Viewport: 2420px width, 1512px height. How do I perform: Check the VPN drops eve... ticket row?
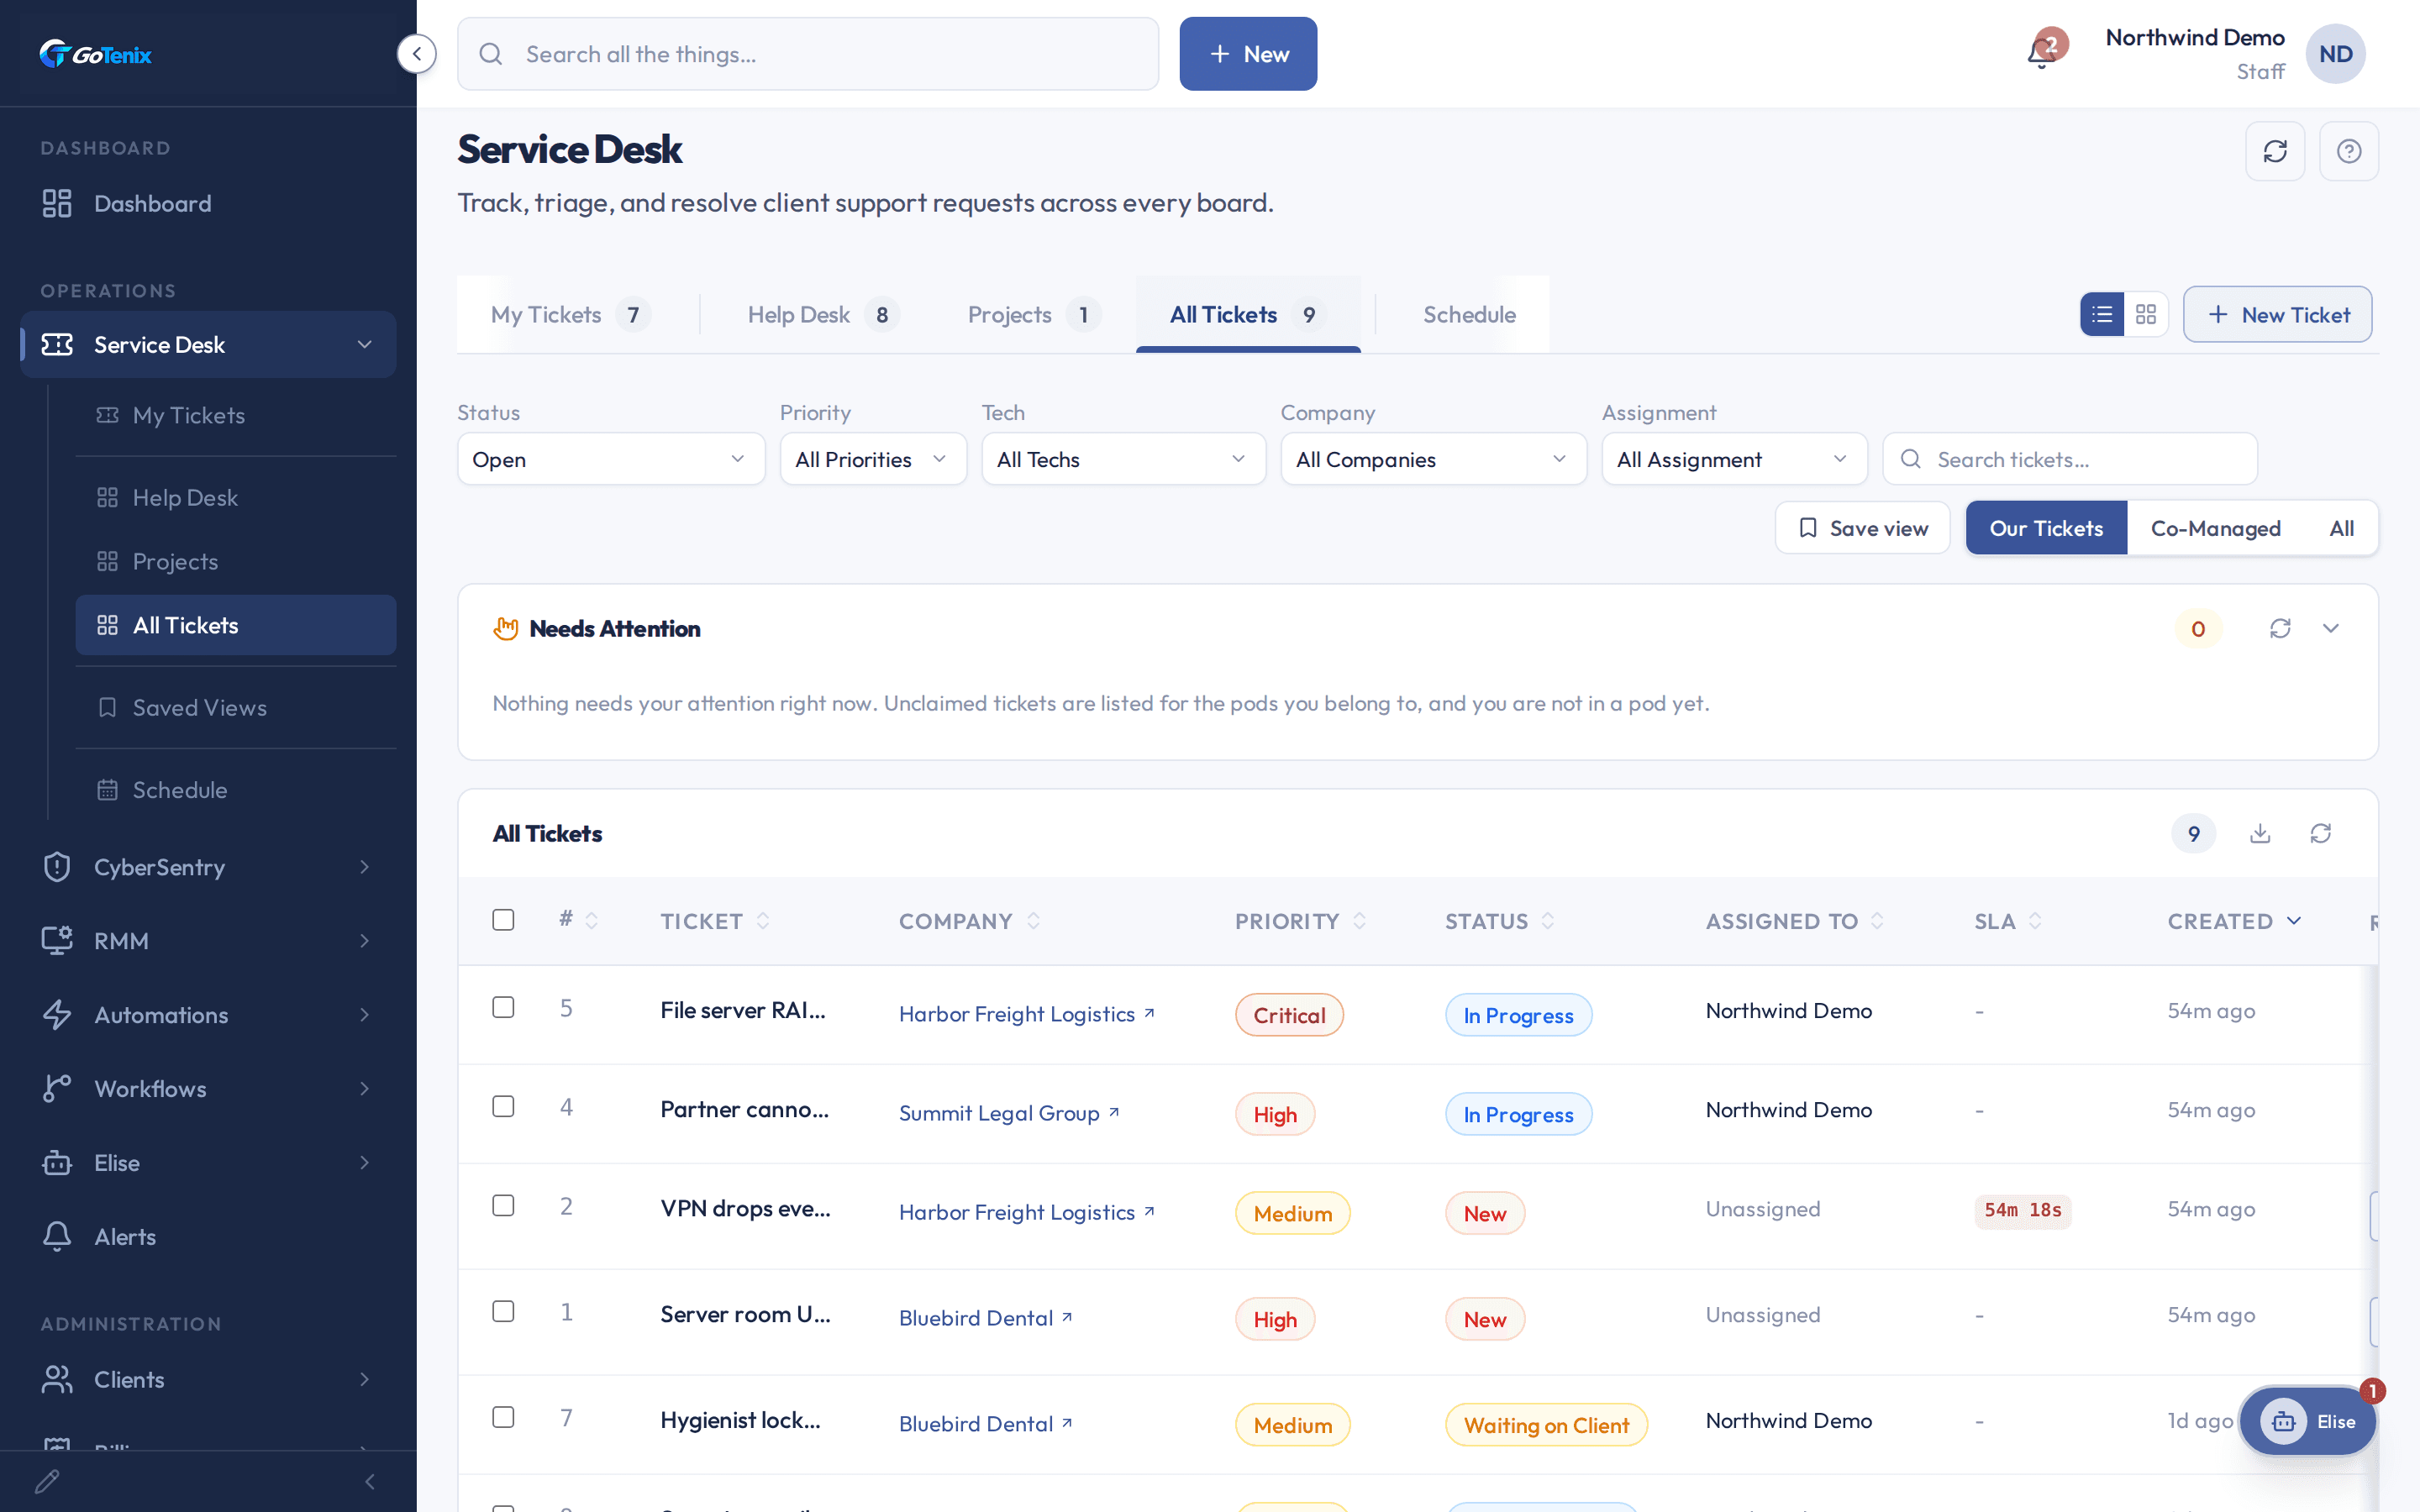click(503, 1206)
